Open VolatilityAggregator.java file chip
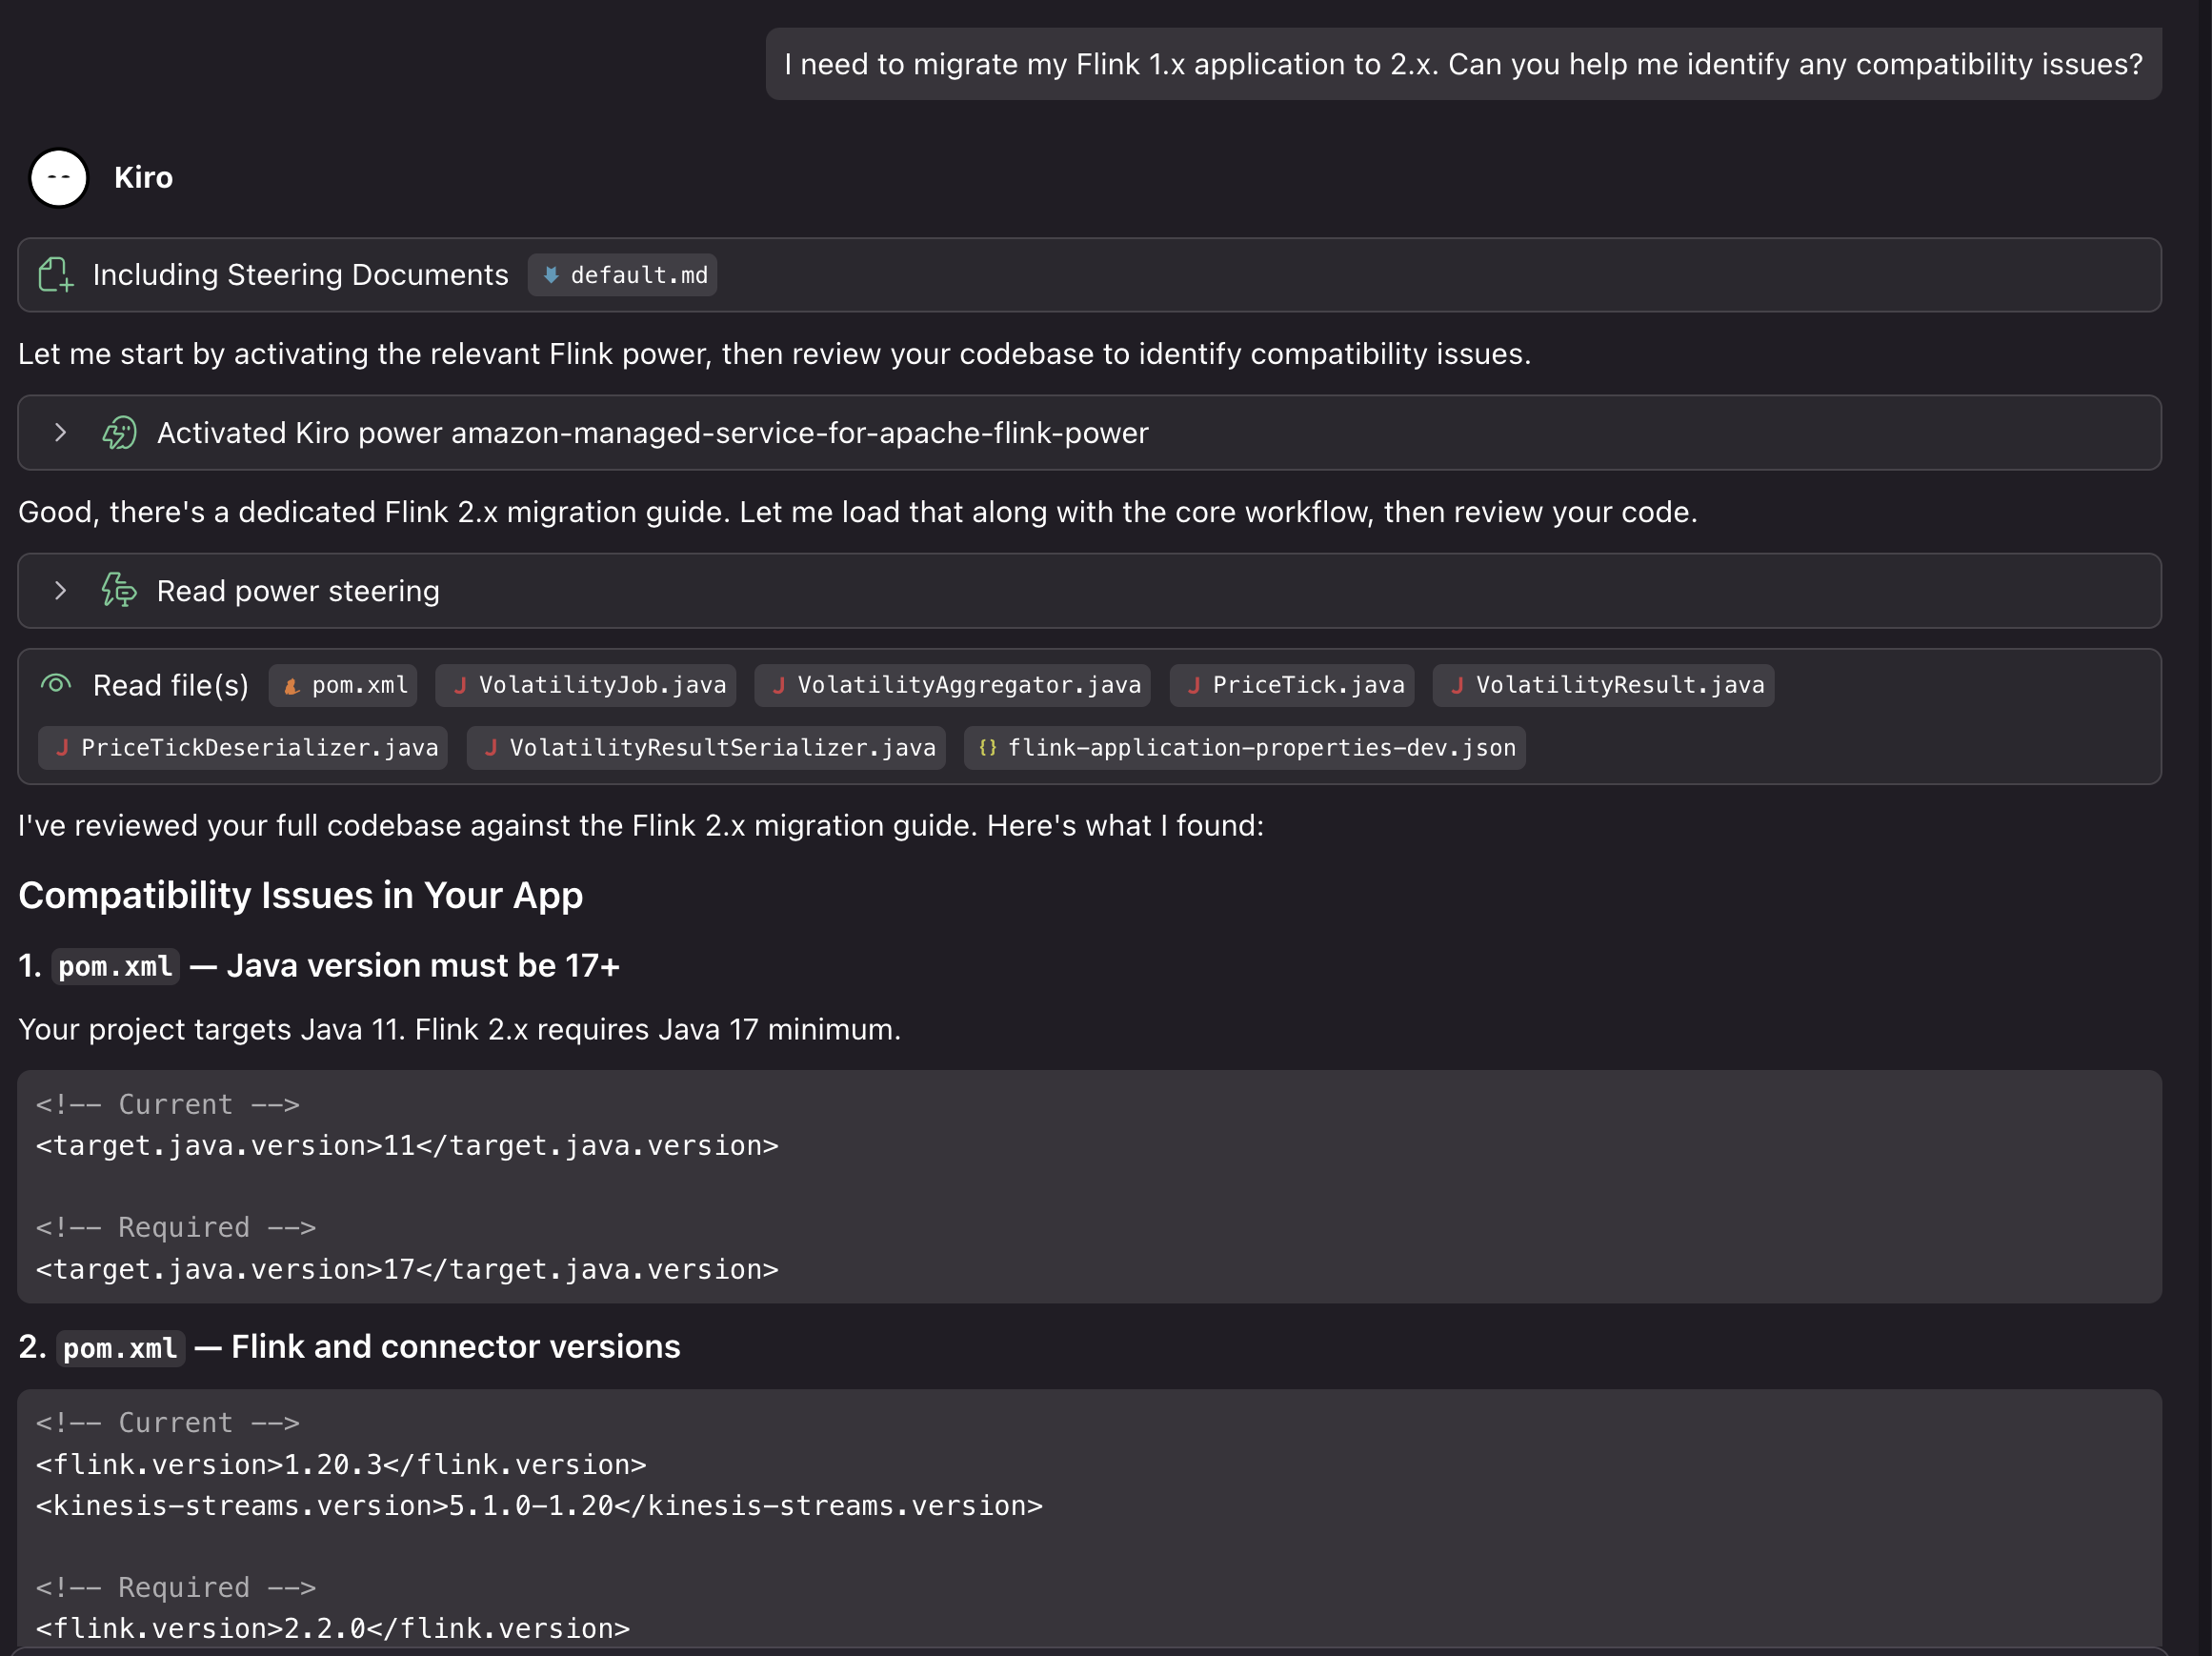 (952, 685)
